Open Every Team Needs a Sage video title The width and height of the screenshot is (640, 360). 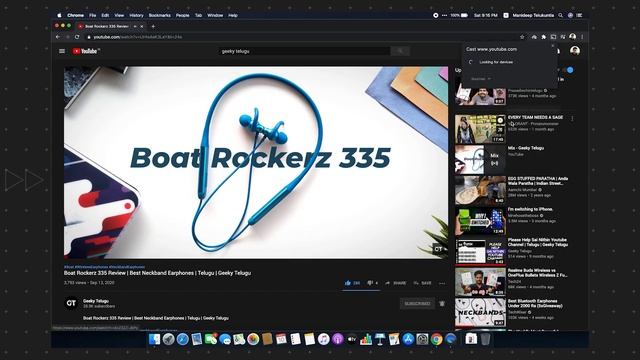coord(535,117)
